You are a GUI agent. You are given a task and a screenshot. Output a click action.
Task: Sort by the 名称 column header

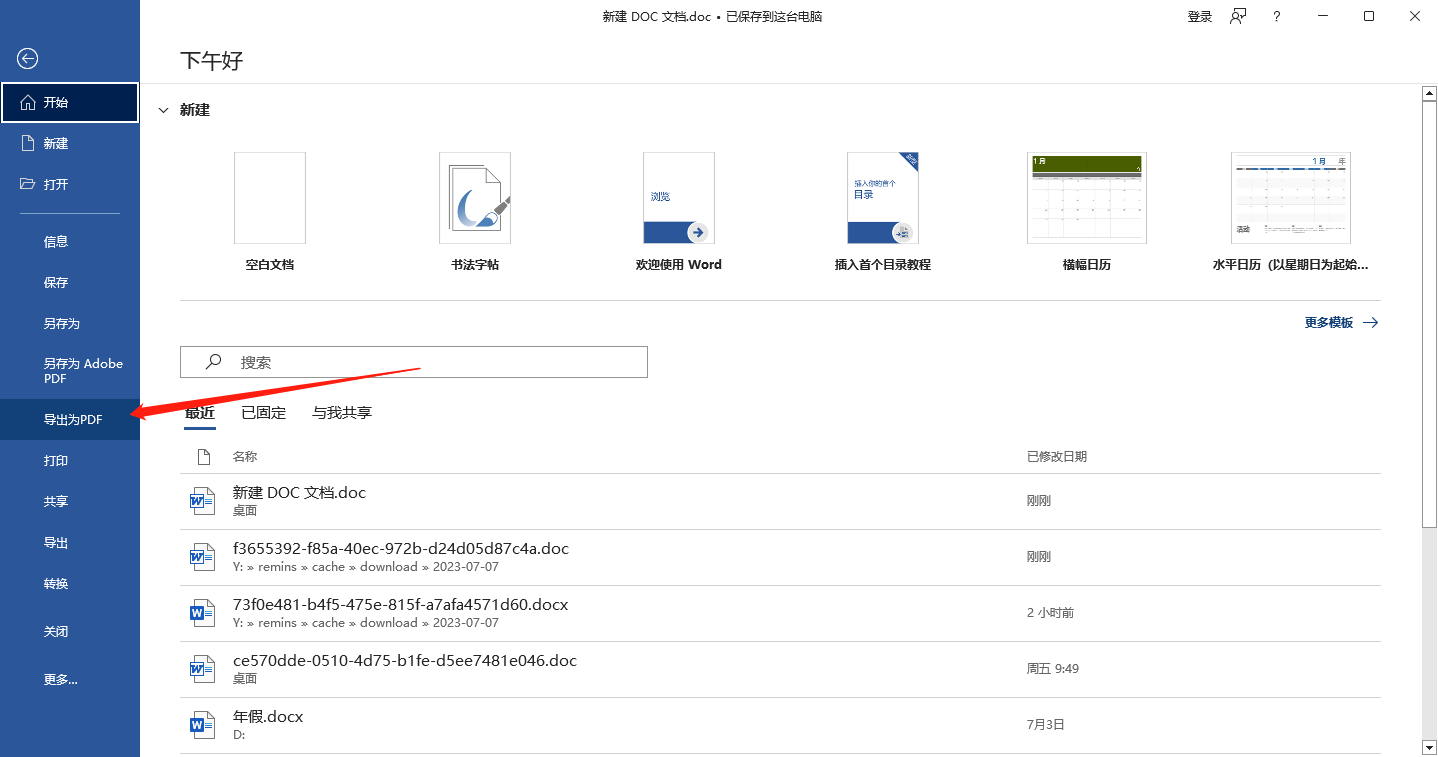pos(245,457)
